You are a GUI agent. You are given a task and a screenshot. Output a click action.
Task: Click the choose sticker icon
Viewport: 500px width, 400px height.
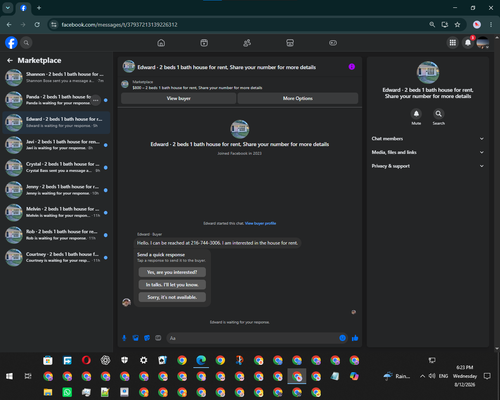[147, 338]
